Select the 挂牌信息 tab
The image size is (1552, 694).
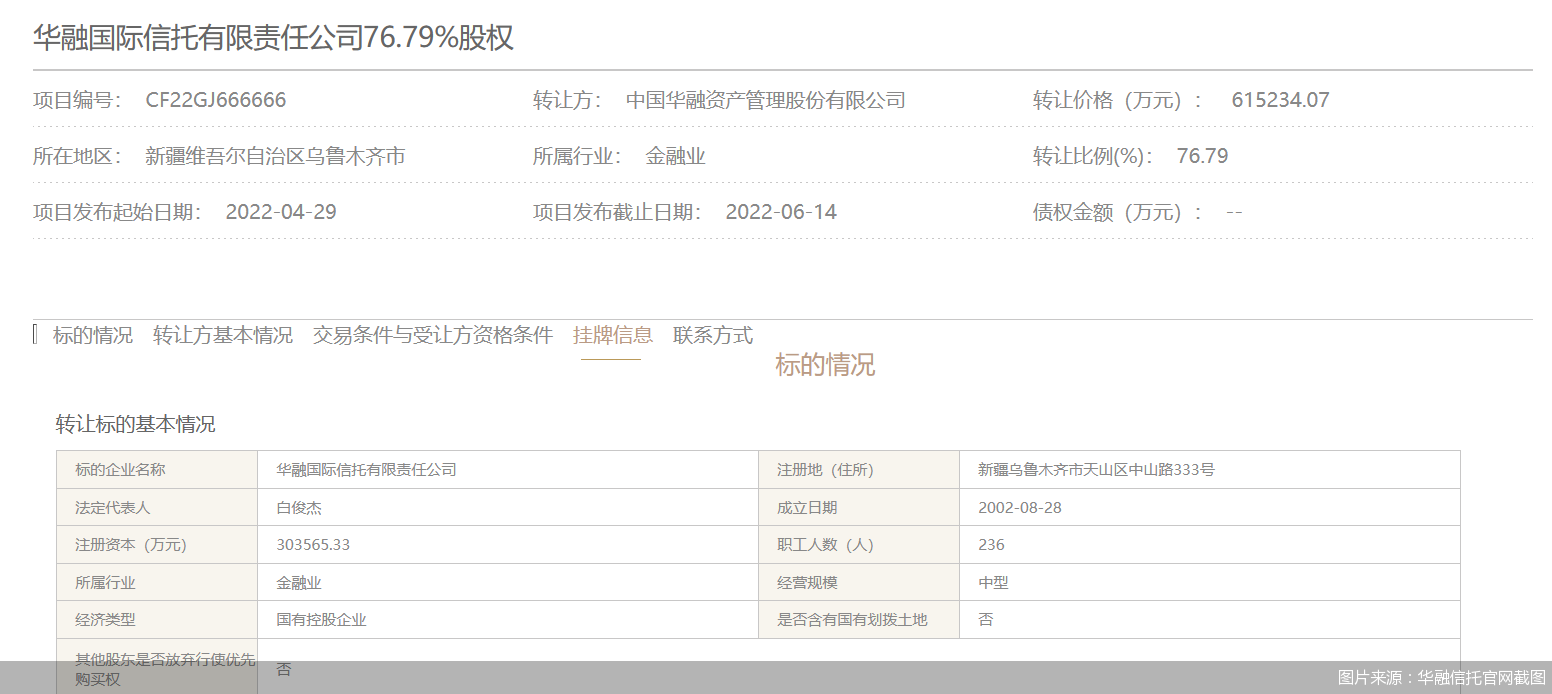tap(613, 336)
